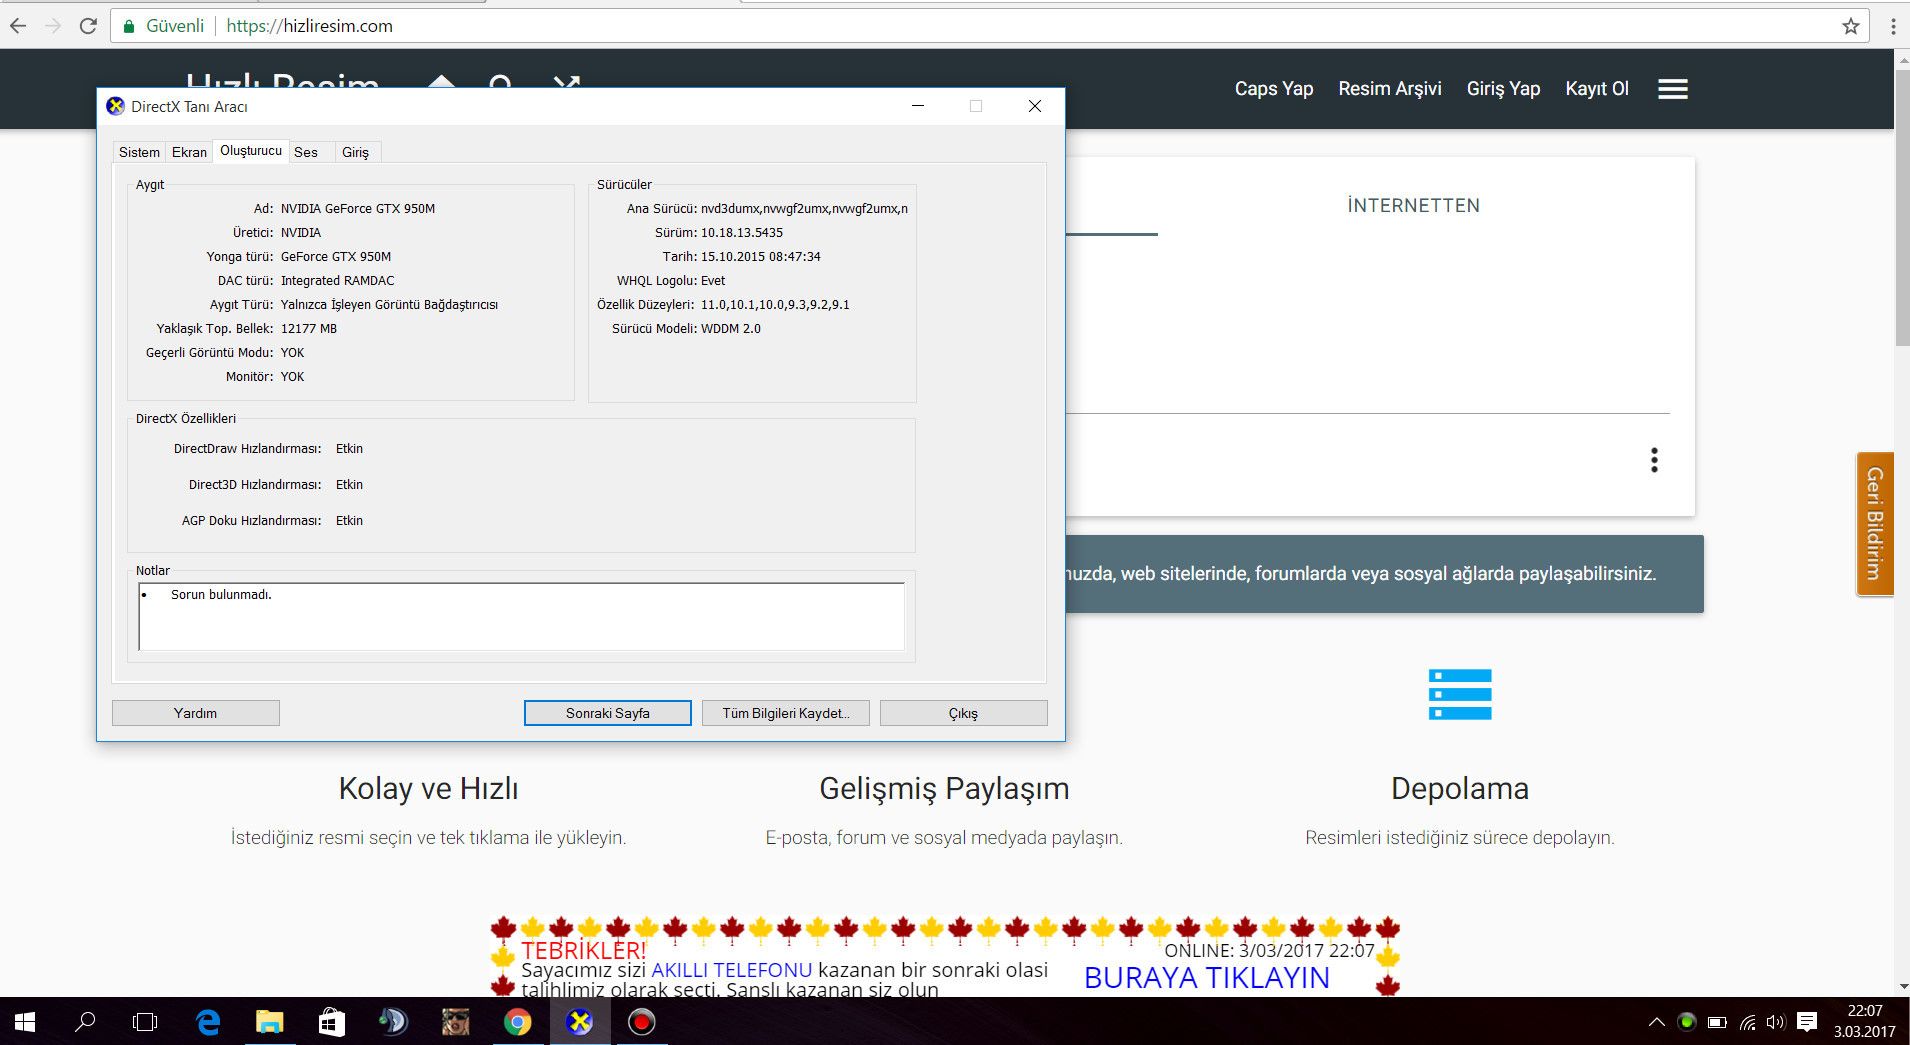Open the Geri Bildirim feedback tab

[x=1875, y=523]
